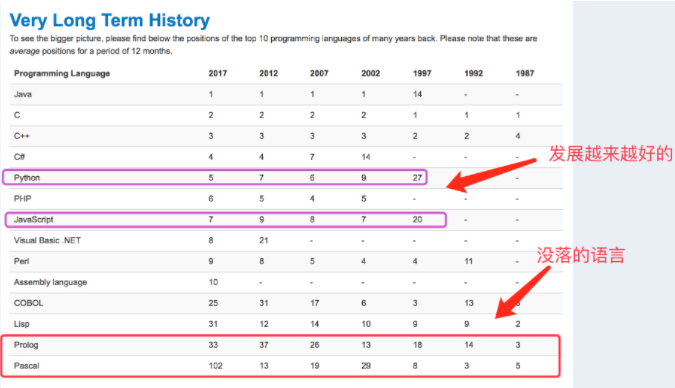Click the 2007 column header
675x388 pixels.
tap(319, 73)
